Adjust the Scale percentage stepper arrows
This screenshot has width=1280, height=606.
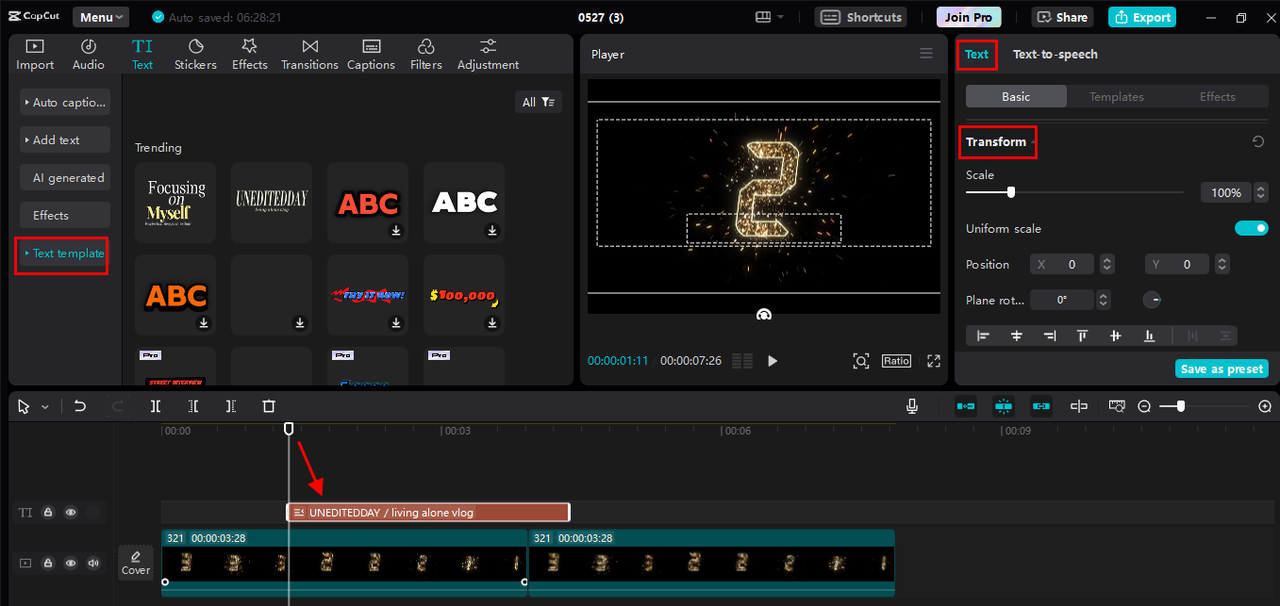point(1261,192)
